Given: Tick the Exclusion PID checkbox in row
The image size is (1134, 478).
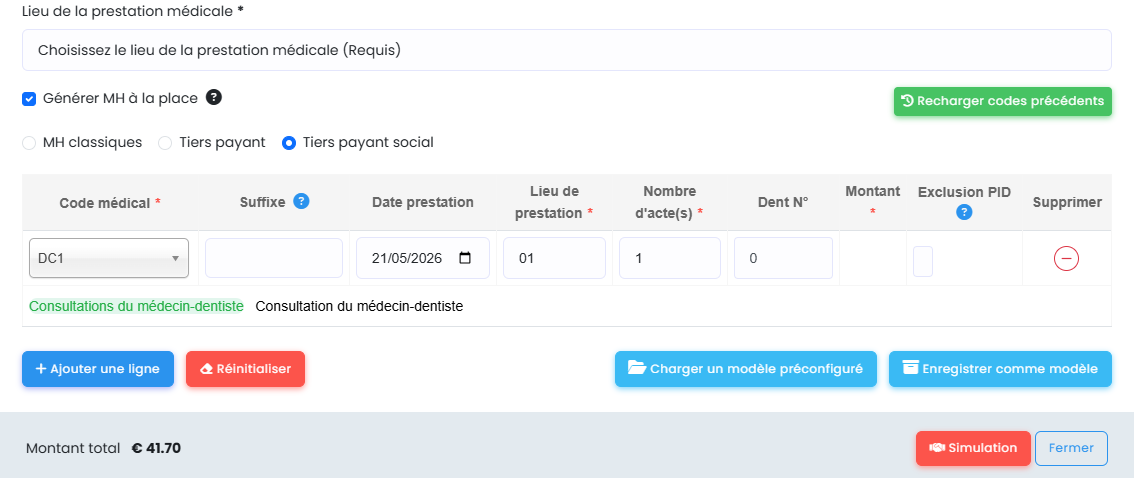Looking at the screenshot, I should [x=923, y=261].
